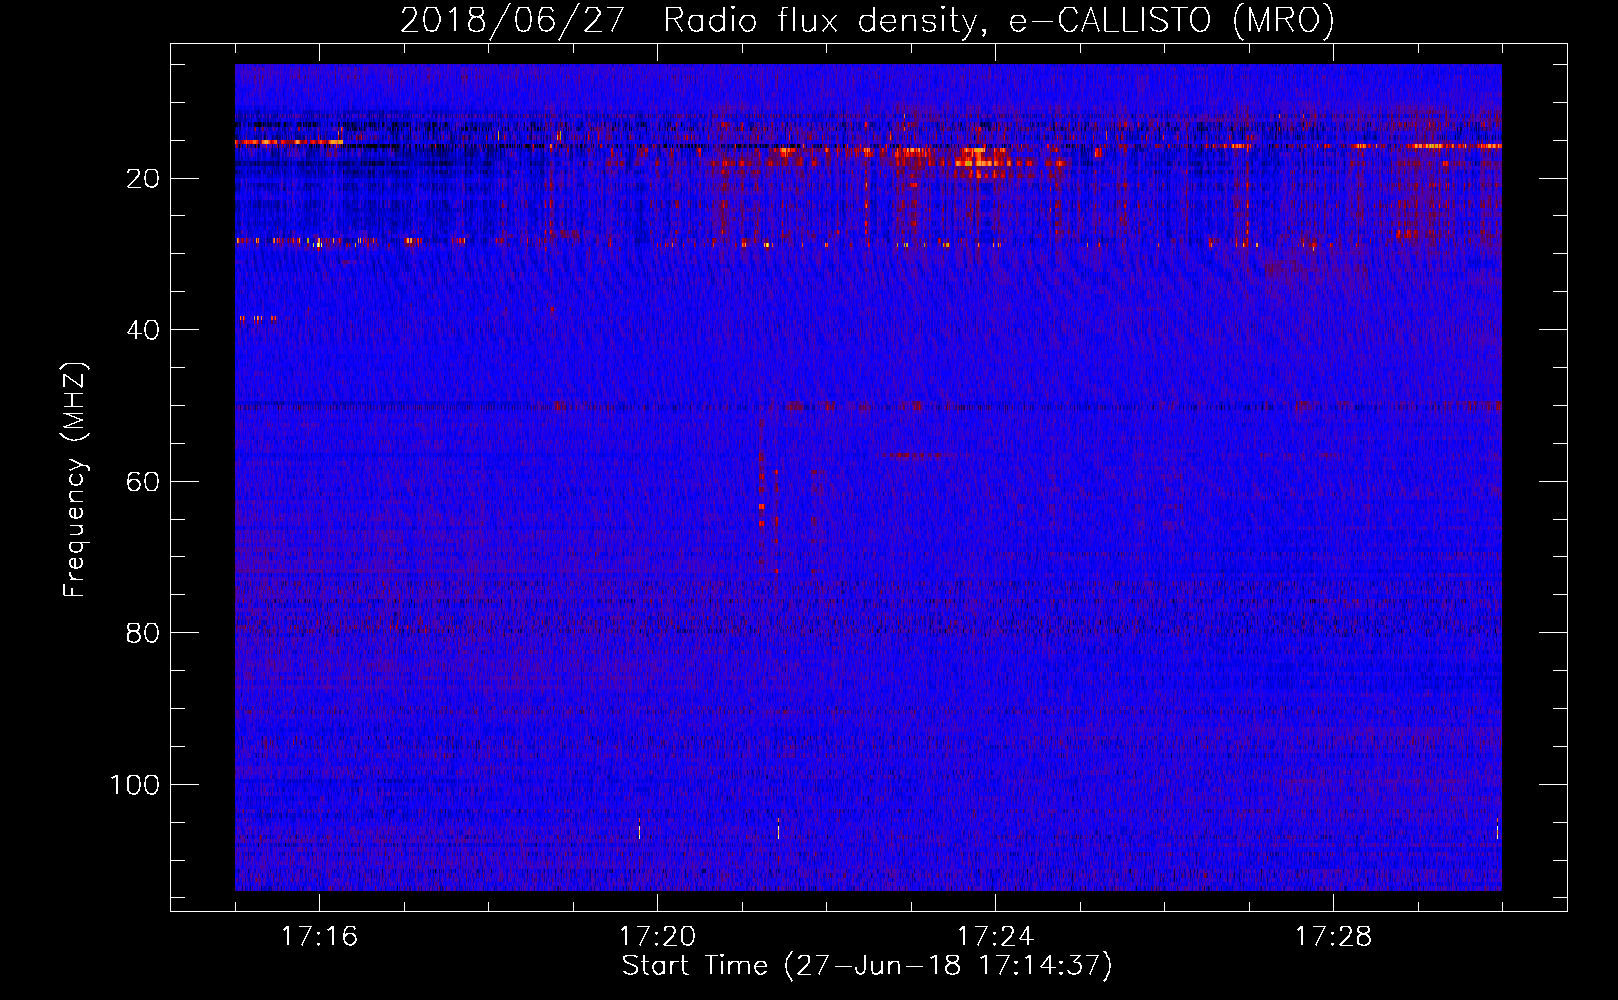Click the 17:28 time tick label
Screen dimensions: 1618x1000
[1333, 937]
